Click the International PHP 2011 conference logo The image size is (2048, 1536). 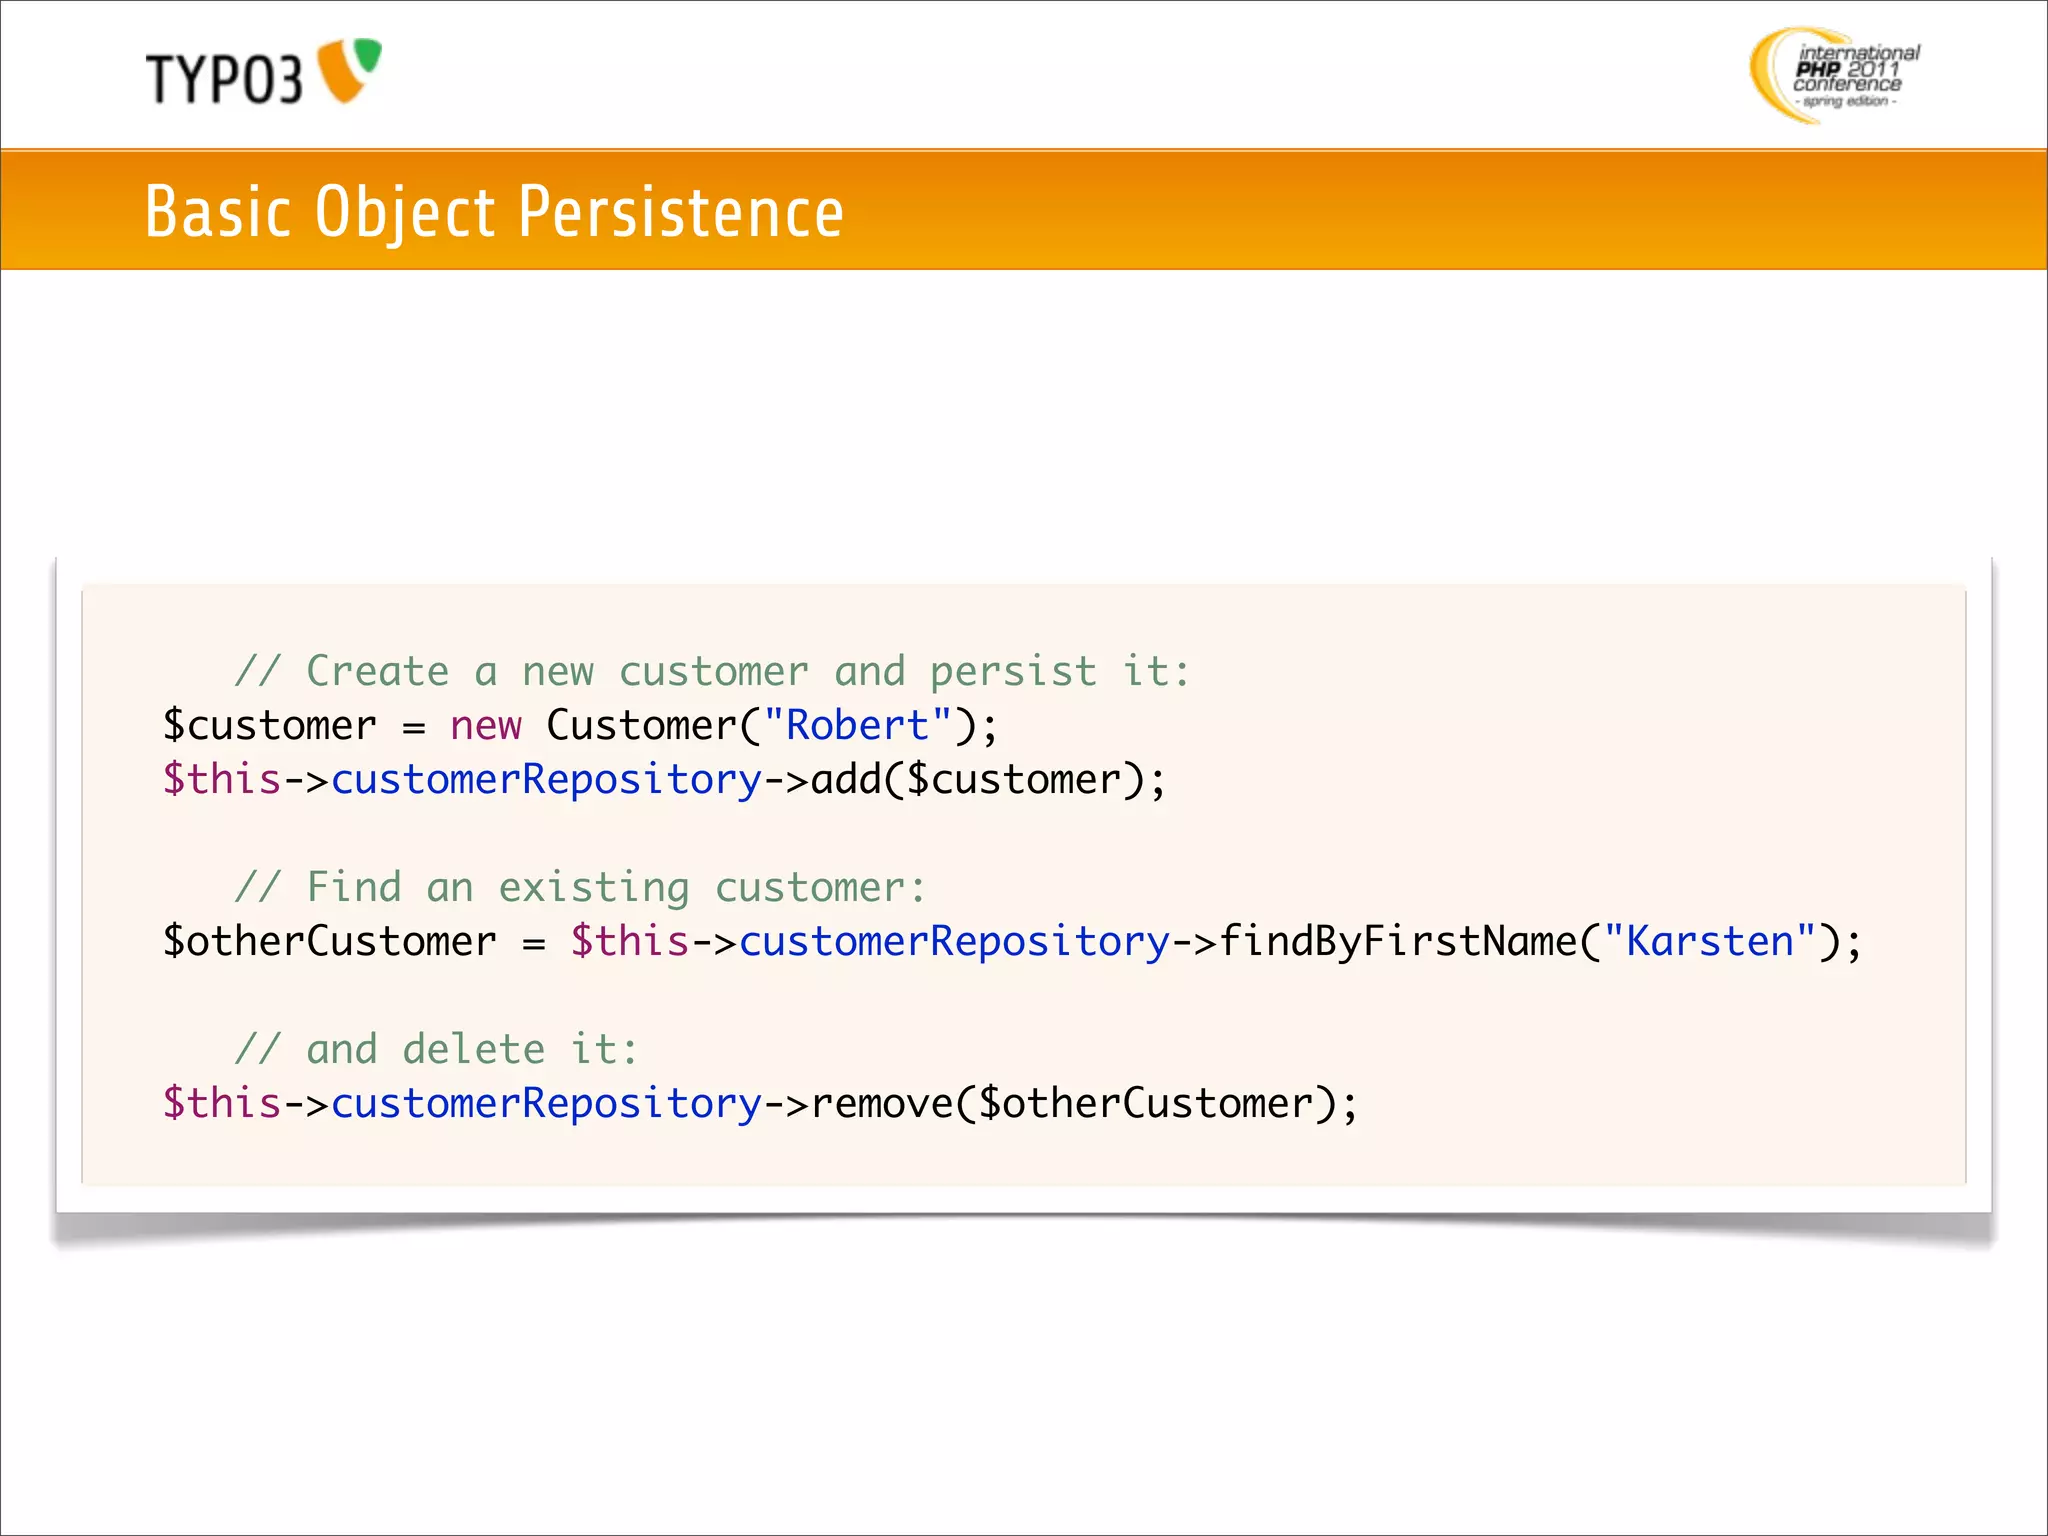[1835, 76]
